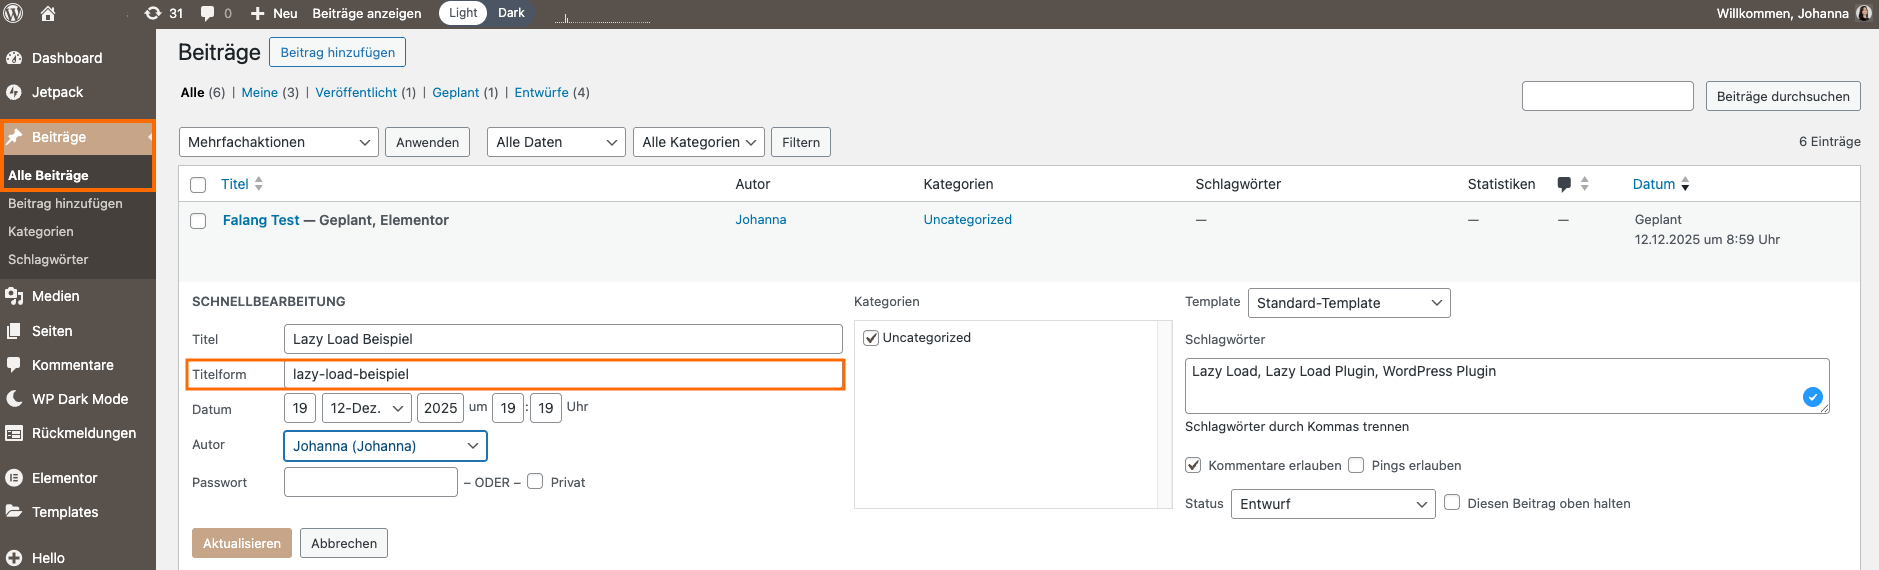Click into the Titelform slug field
Image resolution: width=1879 pixels, height=570 pixels.
click(562, 374)
